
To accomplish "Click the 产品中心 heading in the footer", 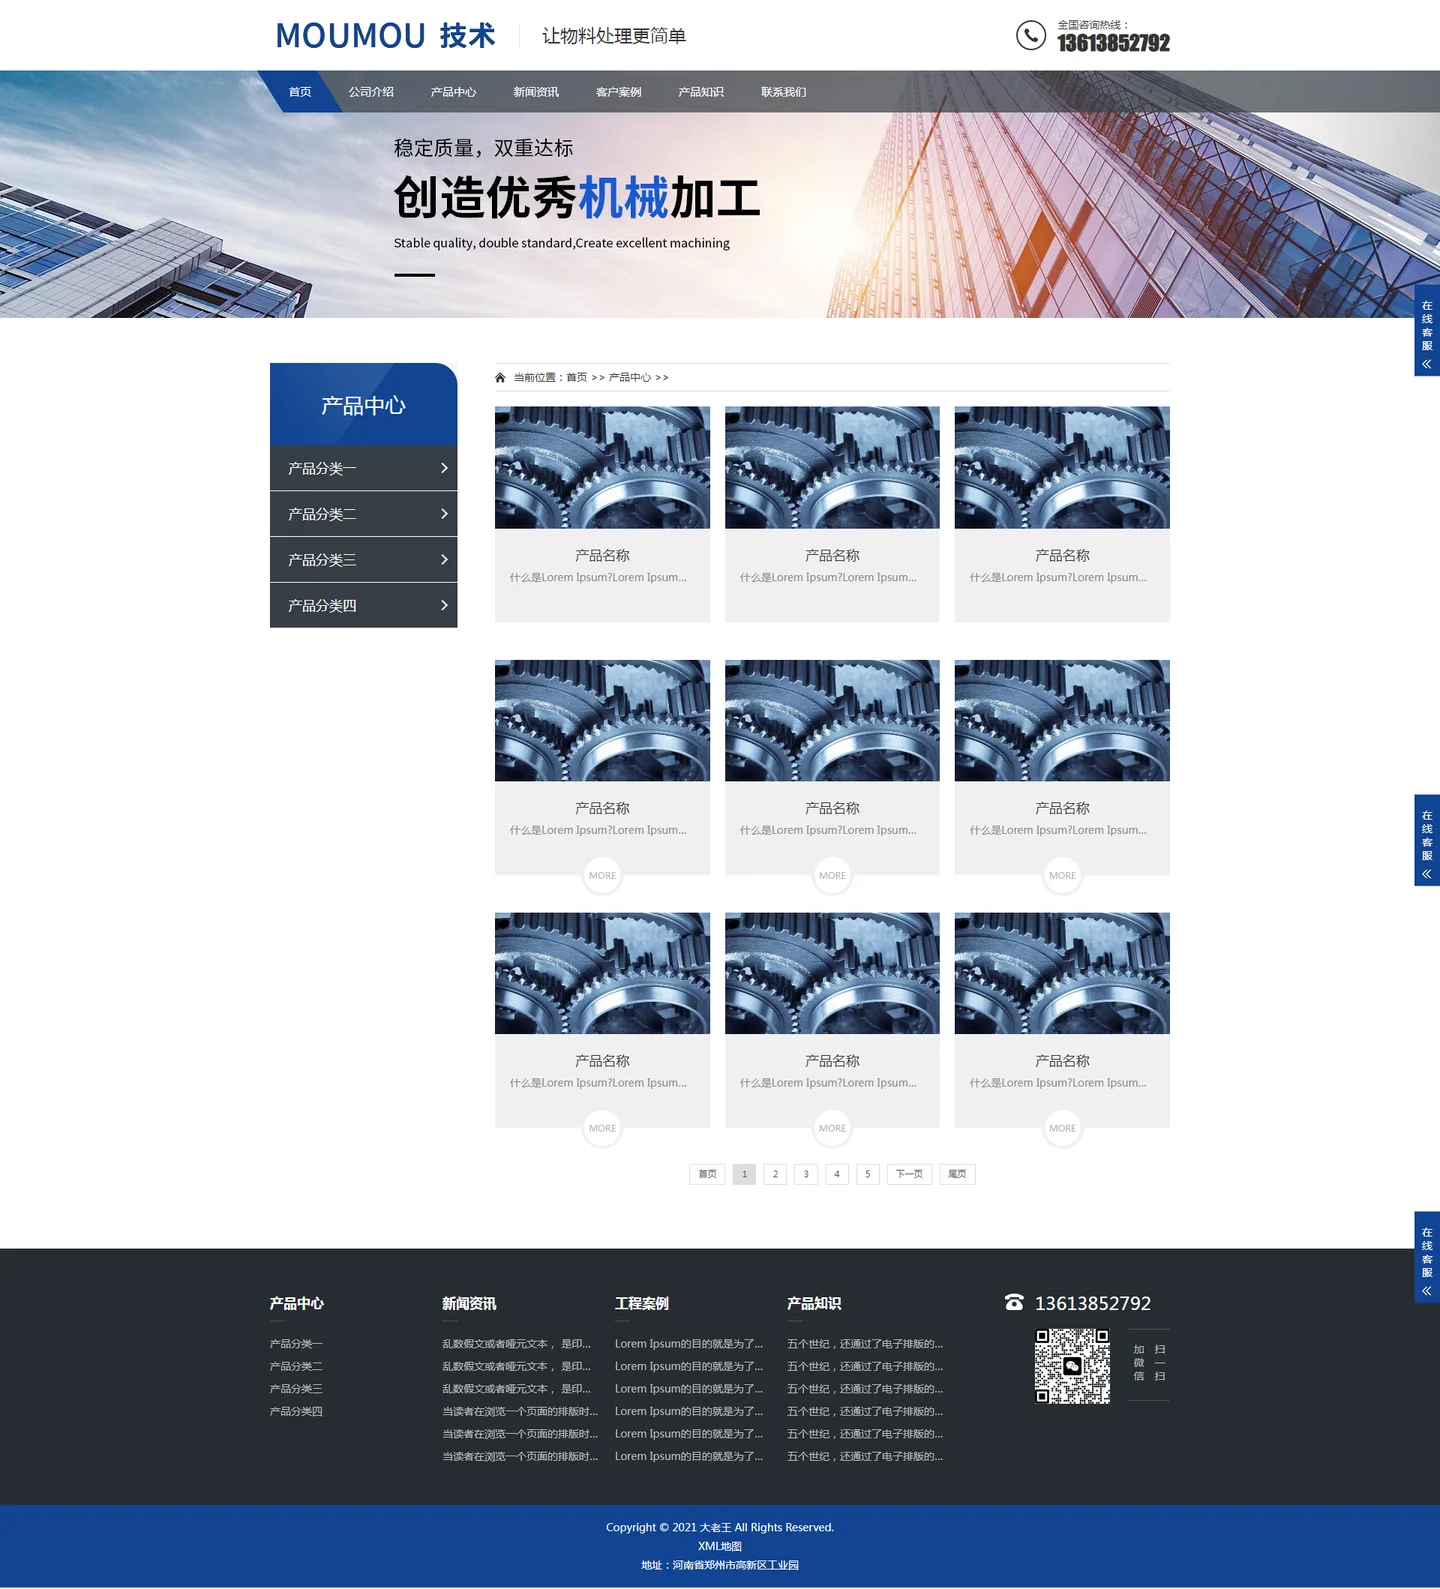I will click(297, 1303).
